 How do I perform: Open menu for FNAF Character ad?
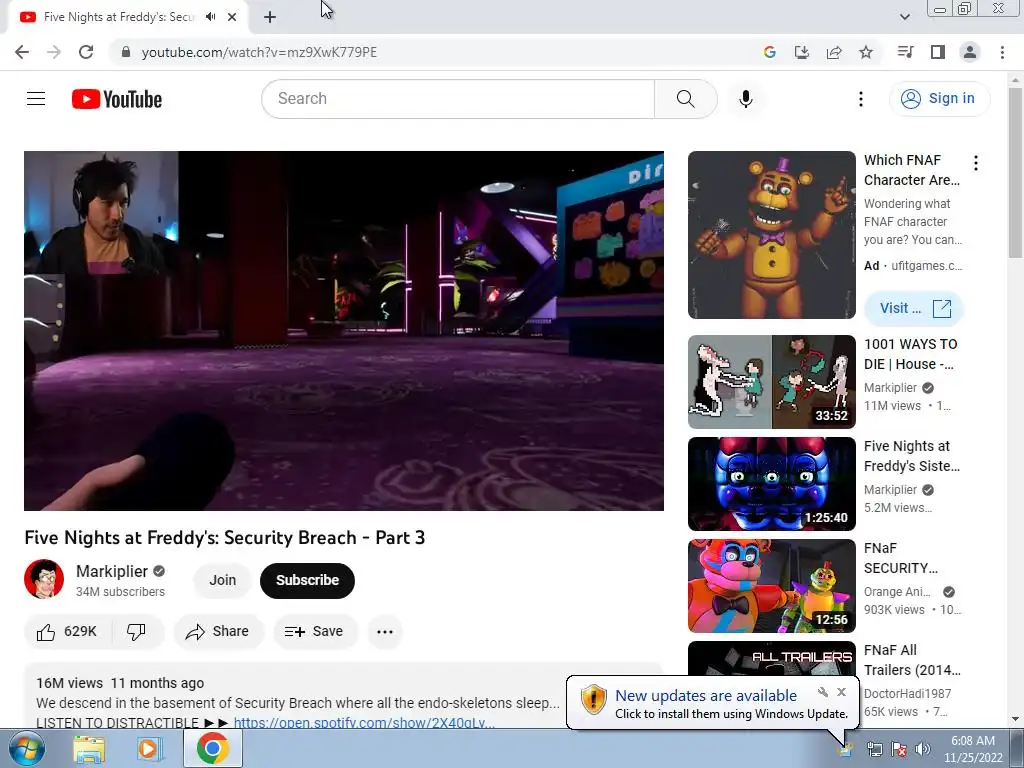click(976, 163)
